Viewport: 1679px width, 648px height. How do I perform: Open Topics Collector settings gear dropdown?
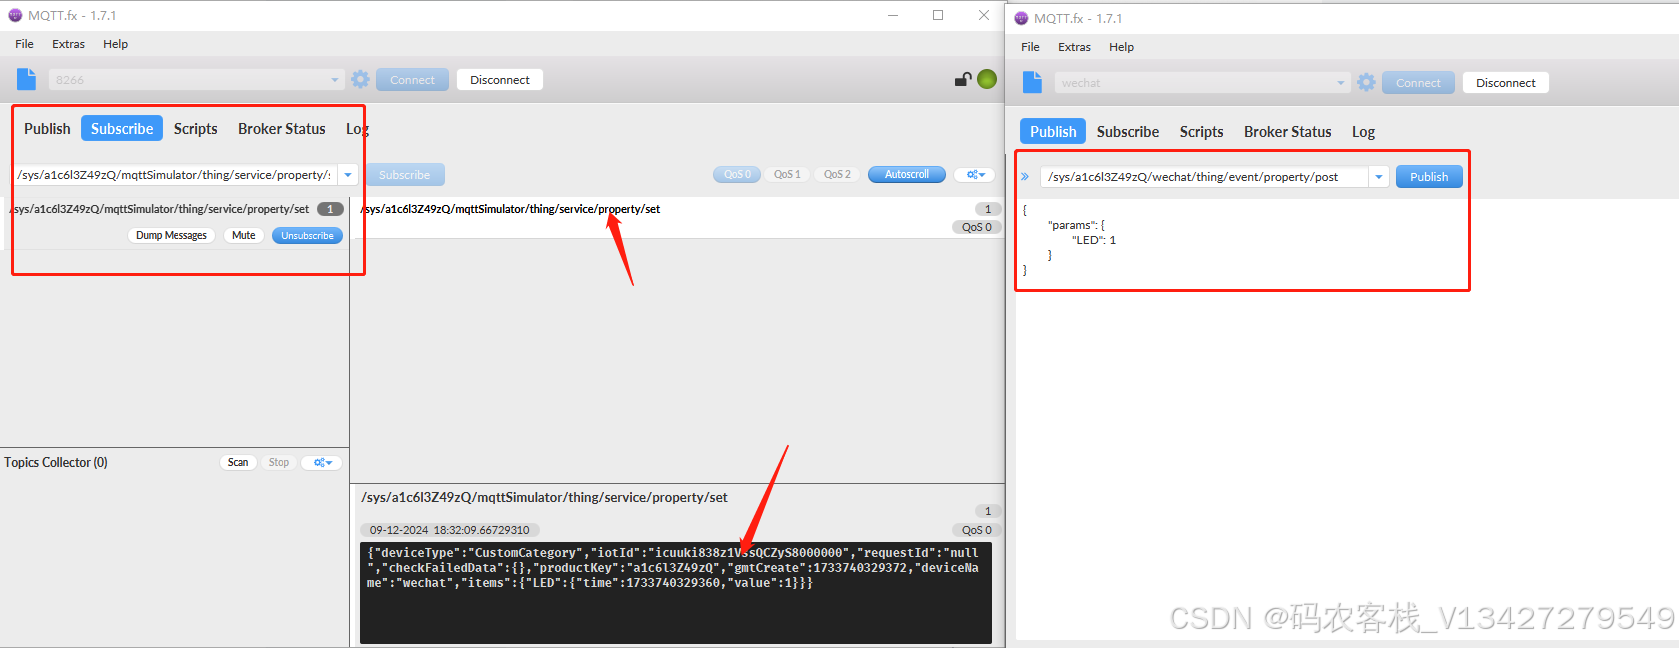click(x=322, y=463)
